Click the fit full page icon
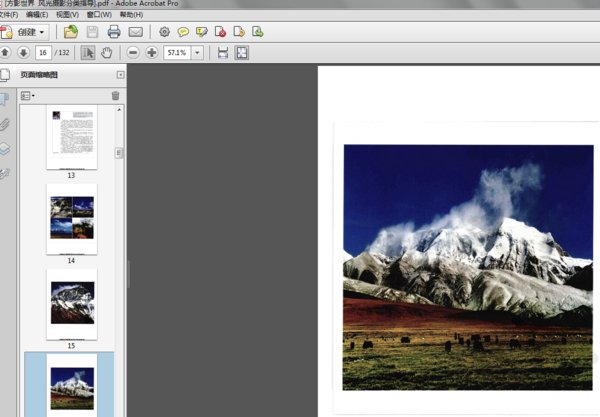Viewport: 600px width, 417px height. [242, 53]
